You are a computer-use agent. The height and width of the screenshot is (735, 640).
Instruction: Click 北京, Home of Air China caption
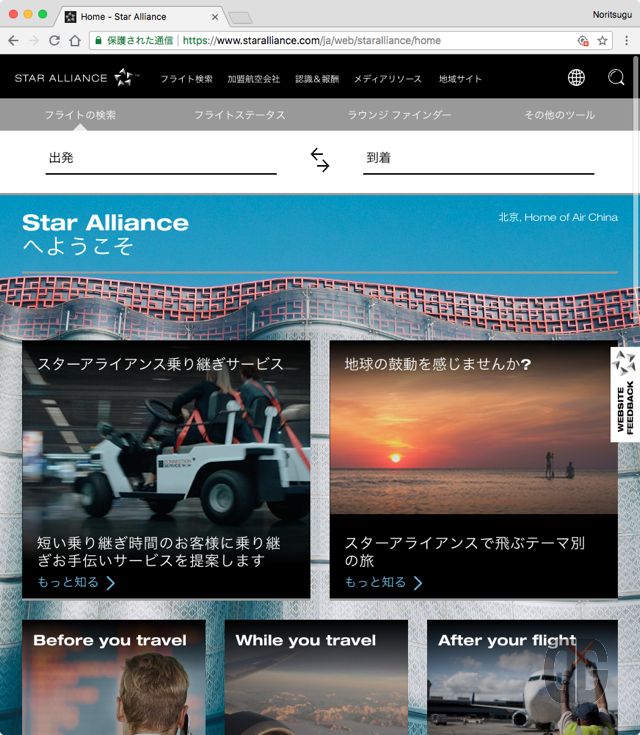pos(558,218)
